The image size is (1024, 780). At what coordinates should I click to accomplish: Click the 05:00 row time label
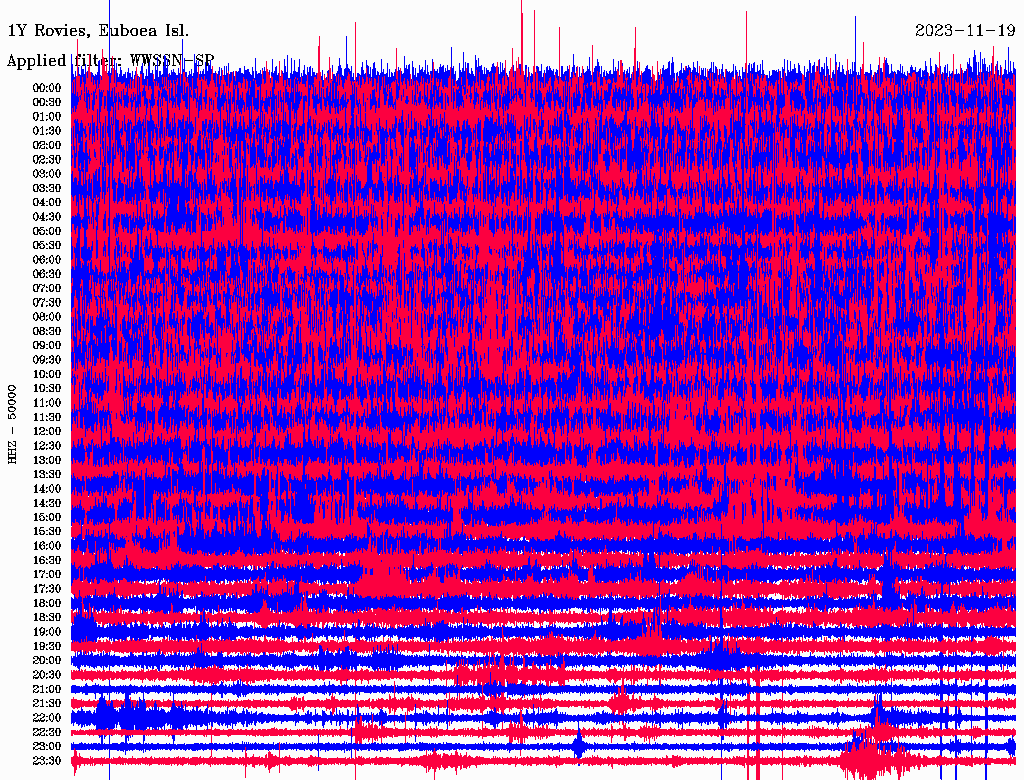[46, 231]
